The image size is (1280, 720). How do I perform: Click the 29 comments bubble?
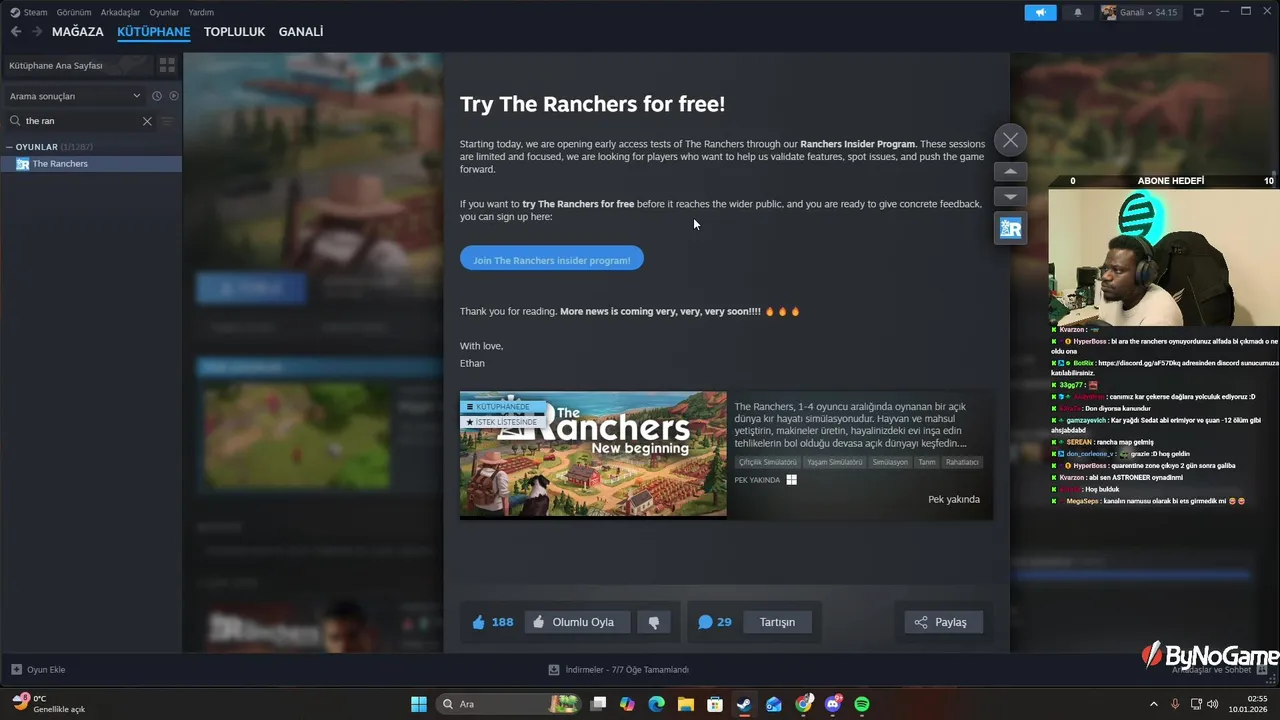(x=715, y=622)
